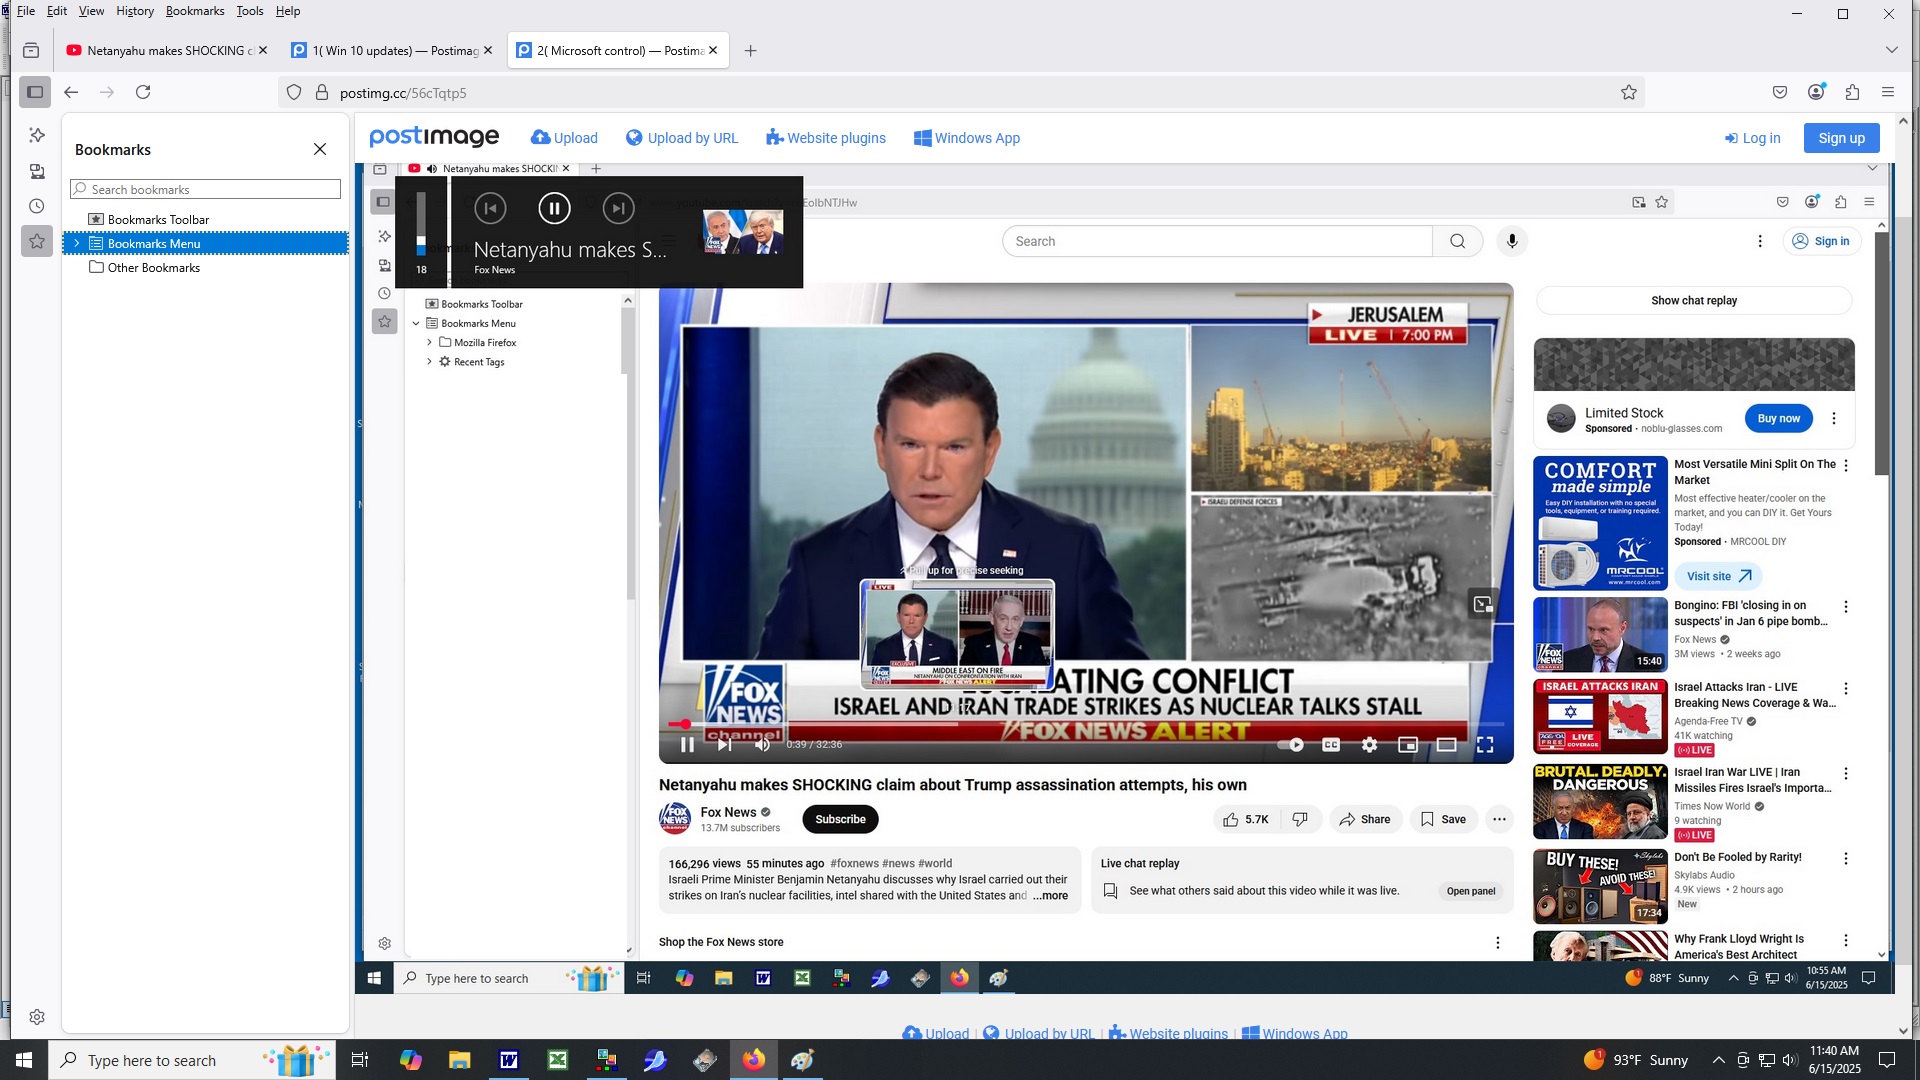The height and width of the screenshot is (1080, 1920).
Task: Click the taskbar Type here to search box
Action: pos(192,1060)
